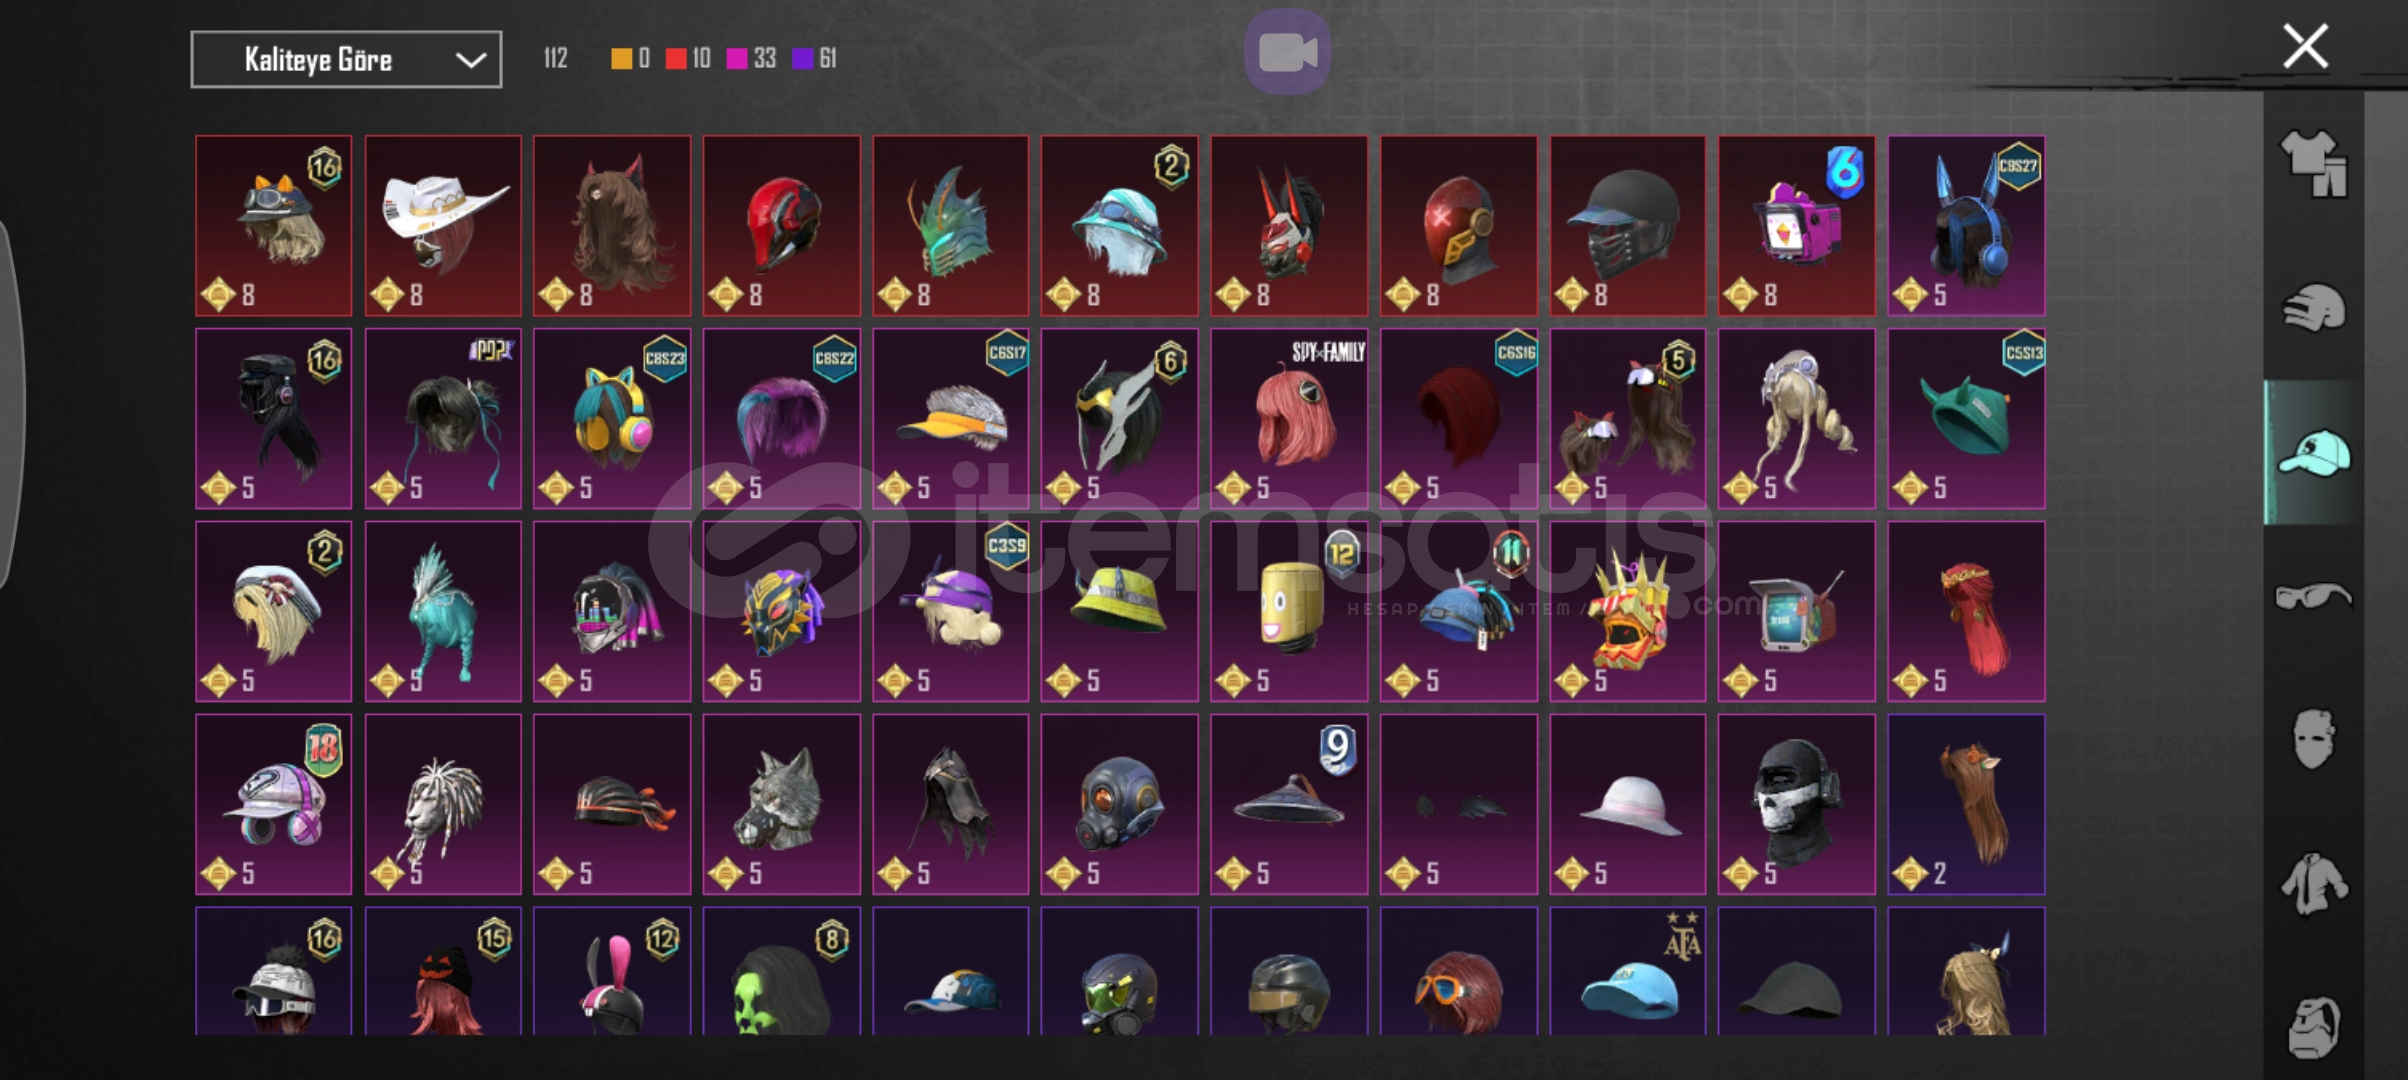Screen dimensions: 2408x1080
Task: Open the jacket category icon
Action: coord(2313,883)
